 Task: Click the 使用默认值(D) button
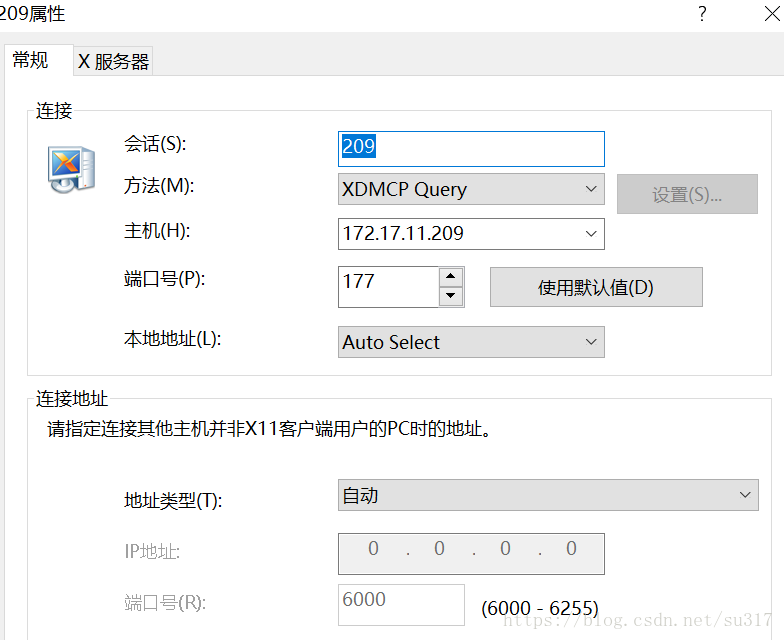tap(596, 287)
